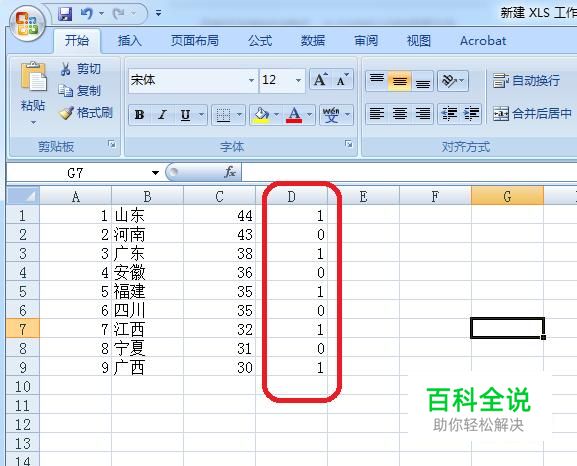Align text right
This screenshot has height=466, width=577.
422,113
